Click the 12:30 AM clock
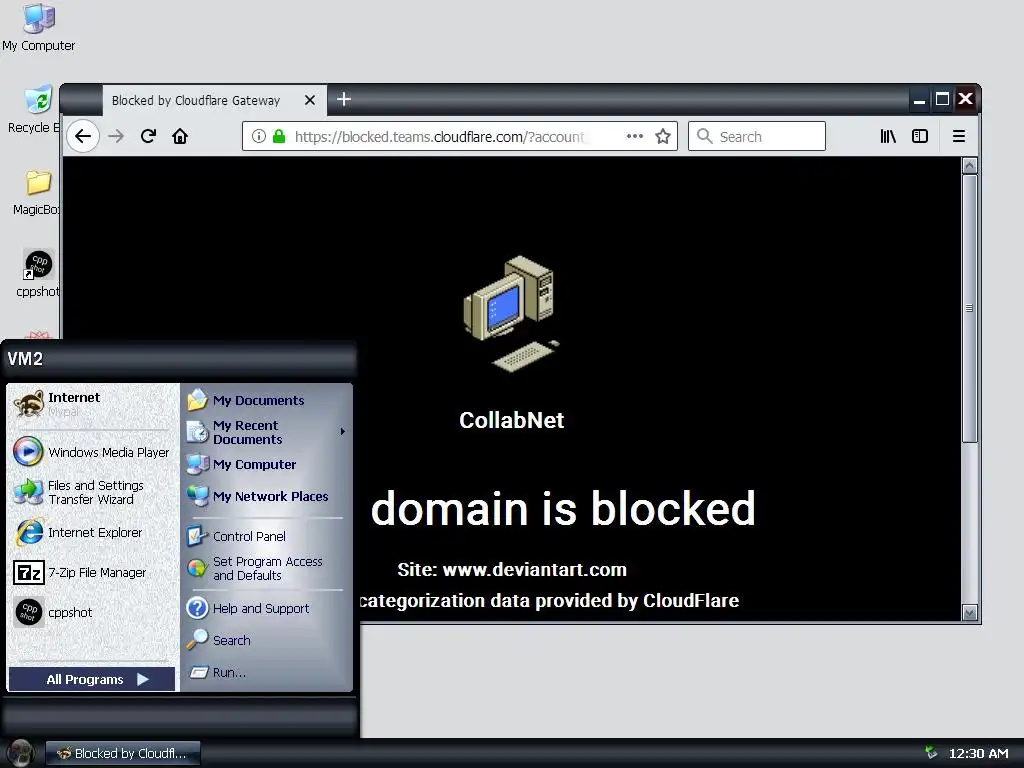Image resolution: width=1024 pixels, height=768 pixels. pos(978,754)
